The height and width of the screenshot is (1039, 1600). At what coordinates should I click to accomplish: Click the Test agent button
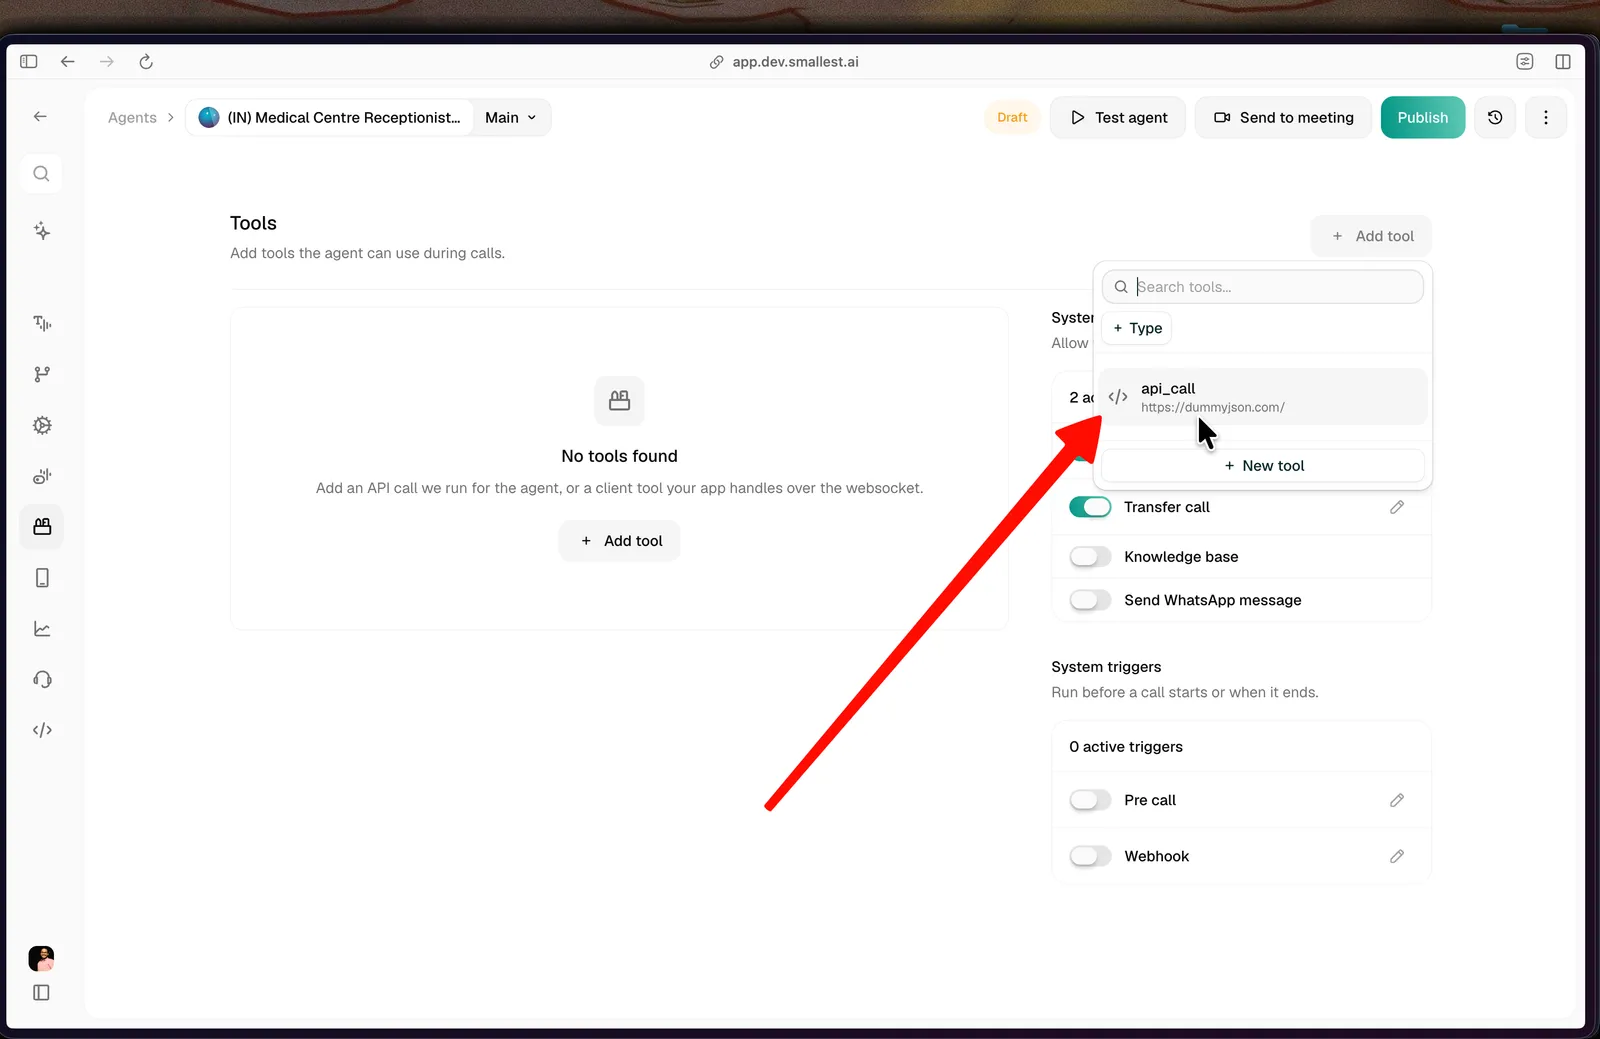click(x=1118, y=118)
